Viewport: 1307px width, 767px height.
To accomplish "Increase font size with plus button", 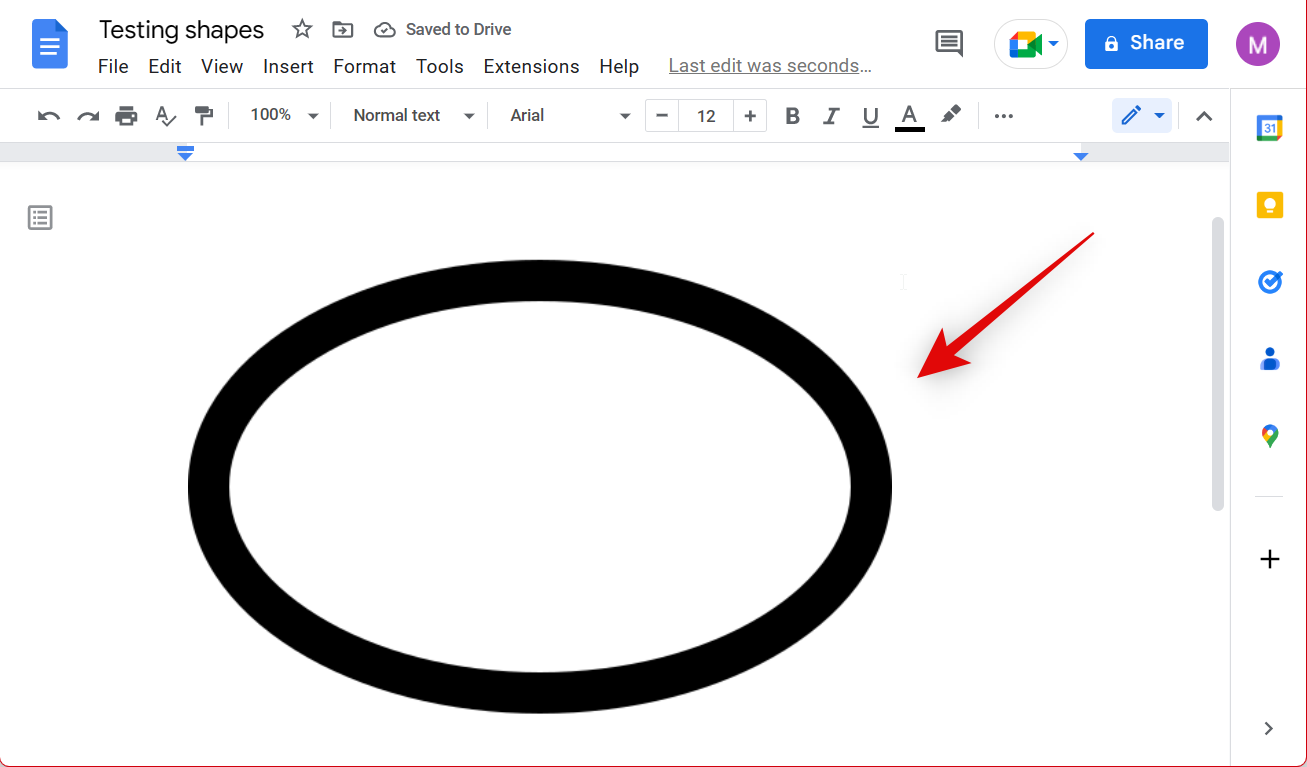I will [x=750, y=116].
